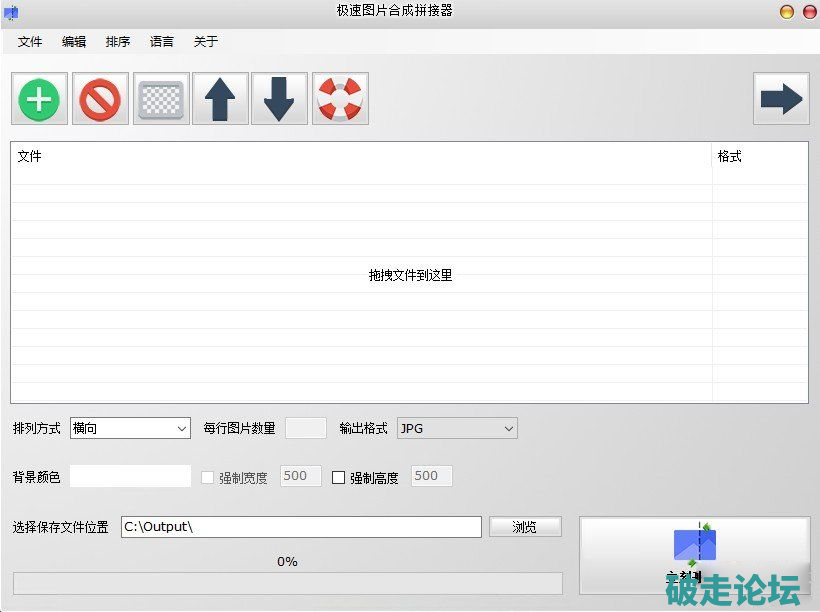This screenshot has width=820, height=612.
Task: Click the checkered clear list icon
Action: coord(160,99)
